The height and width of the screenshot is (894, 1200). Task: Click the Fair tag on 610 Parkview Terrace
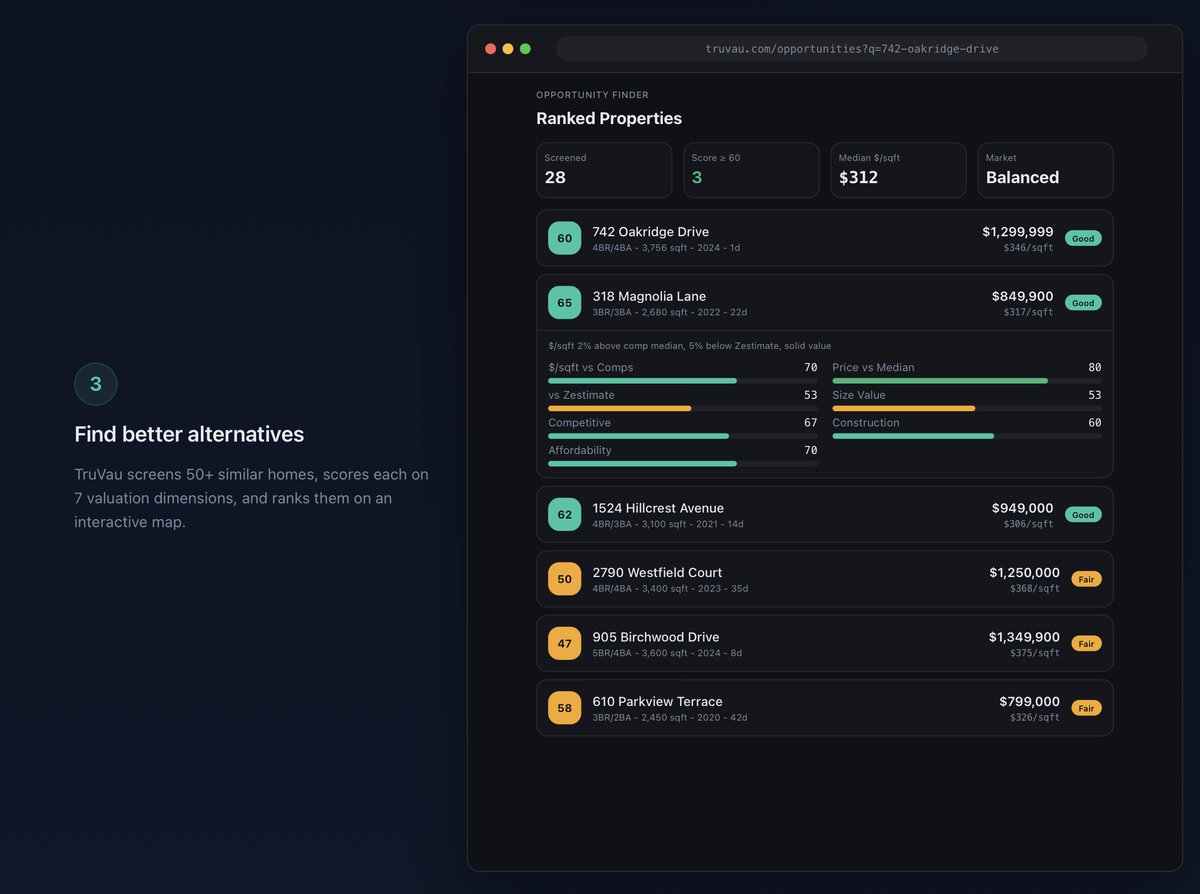[1086, 708]
